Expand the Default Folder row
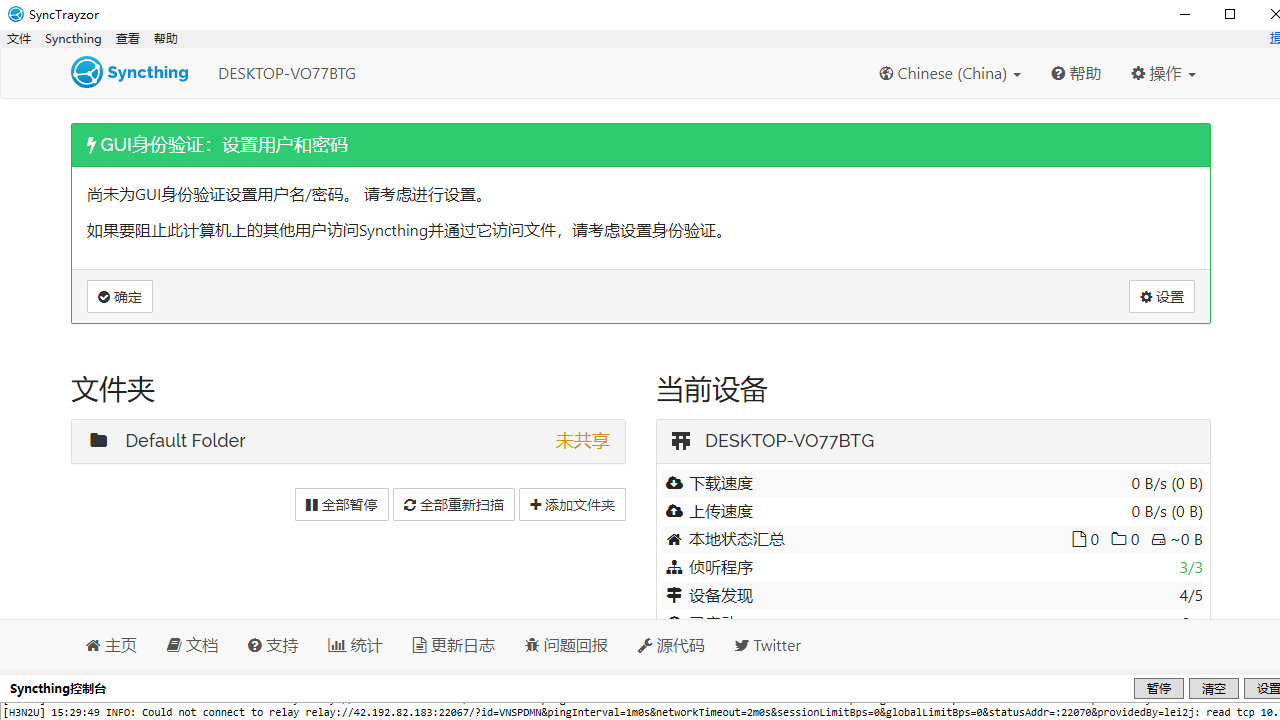 (x=348, y=441)
